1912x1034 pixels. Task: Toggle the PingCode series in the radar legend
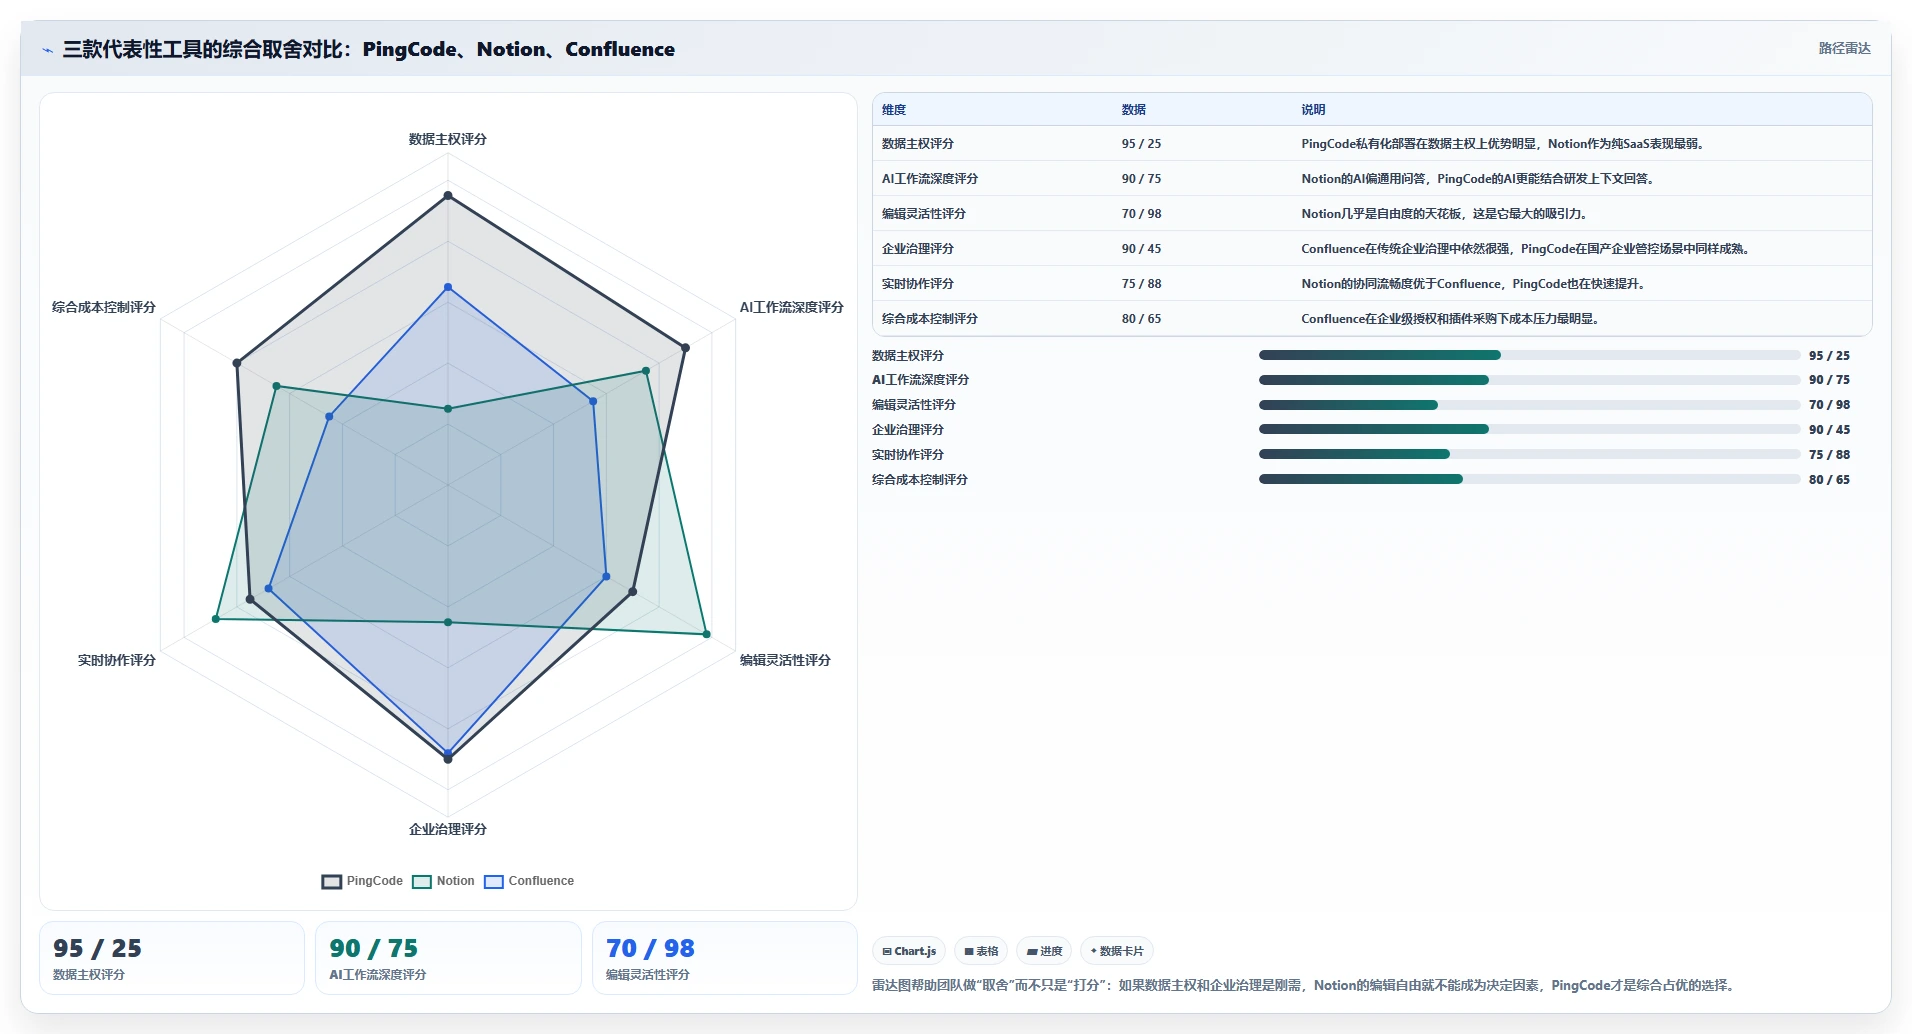coord(362,881)
